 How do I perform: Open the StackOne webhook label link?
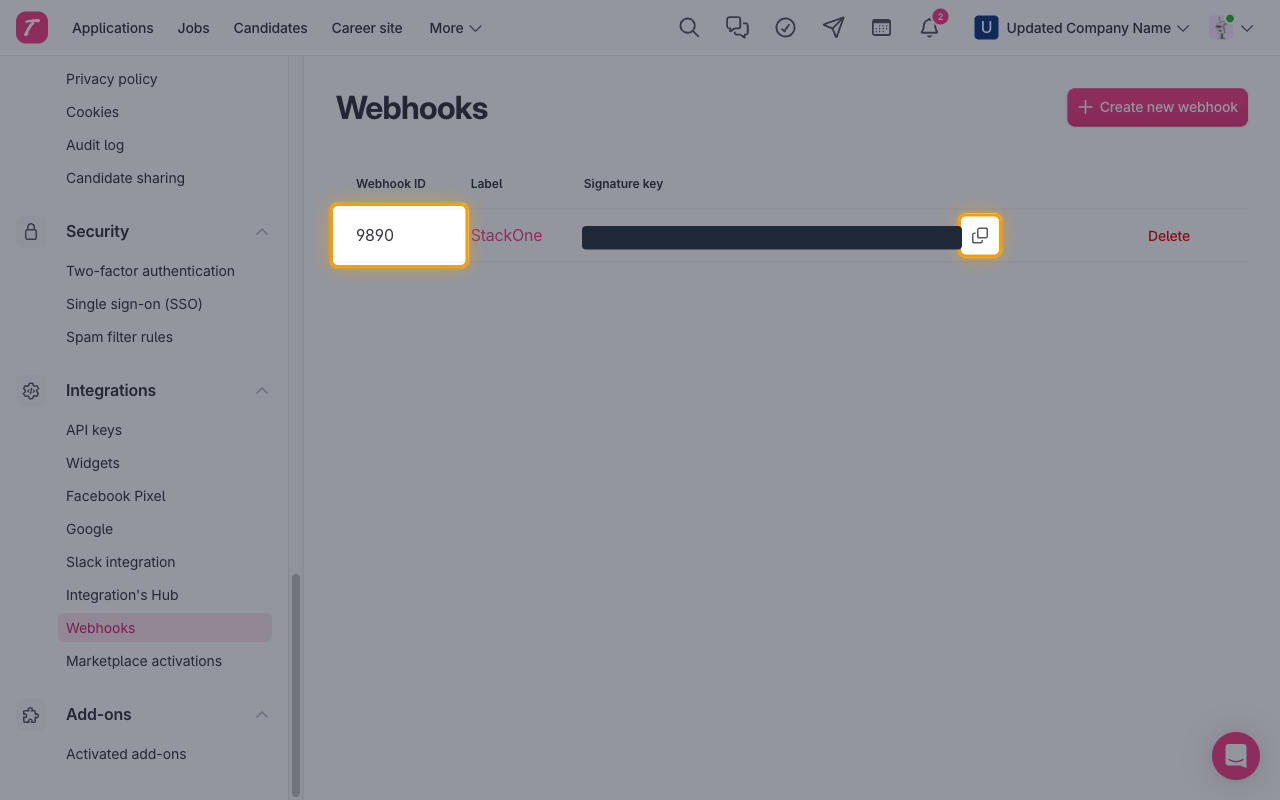pyautogui.click(x=506, y=235)
